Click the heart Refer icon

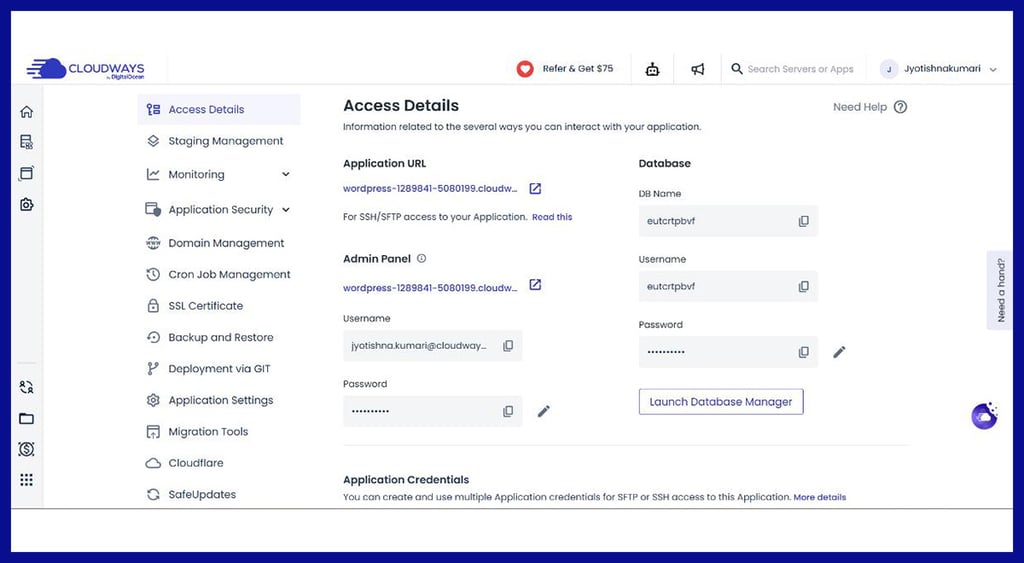click(x=525, y=69)
